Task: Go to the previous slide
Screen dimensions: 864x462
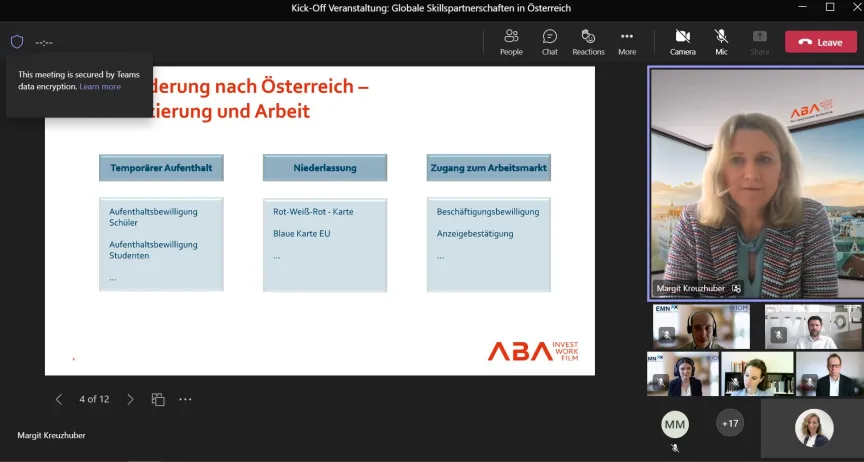Action: click(59, 399)
